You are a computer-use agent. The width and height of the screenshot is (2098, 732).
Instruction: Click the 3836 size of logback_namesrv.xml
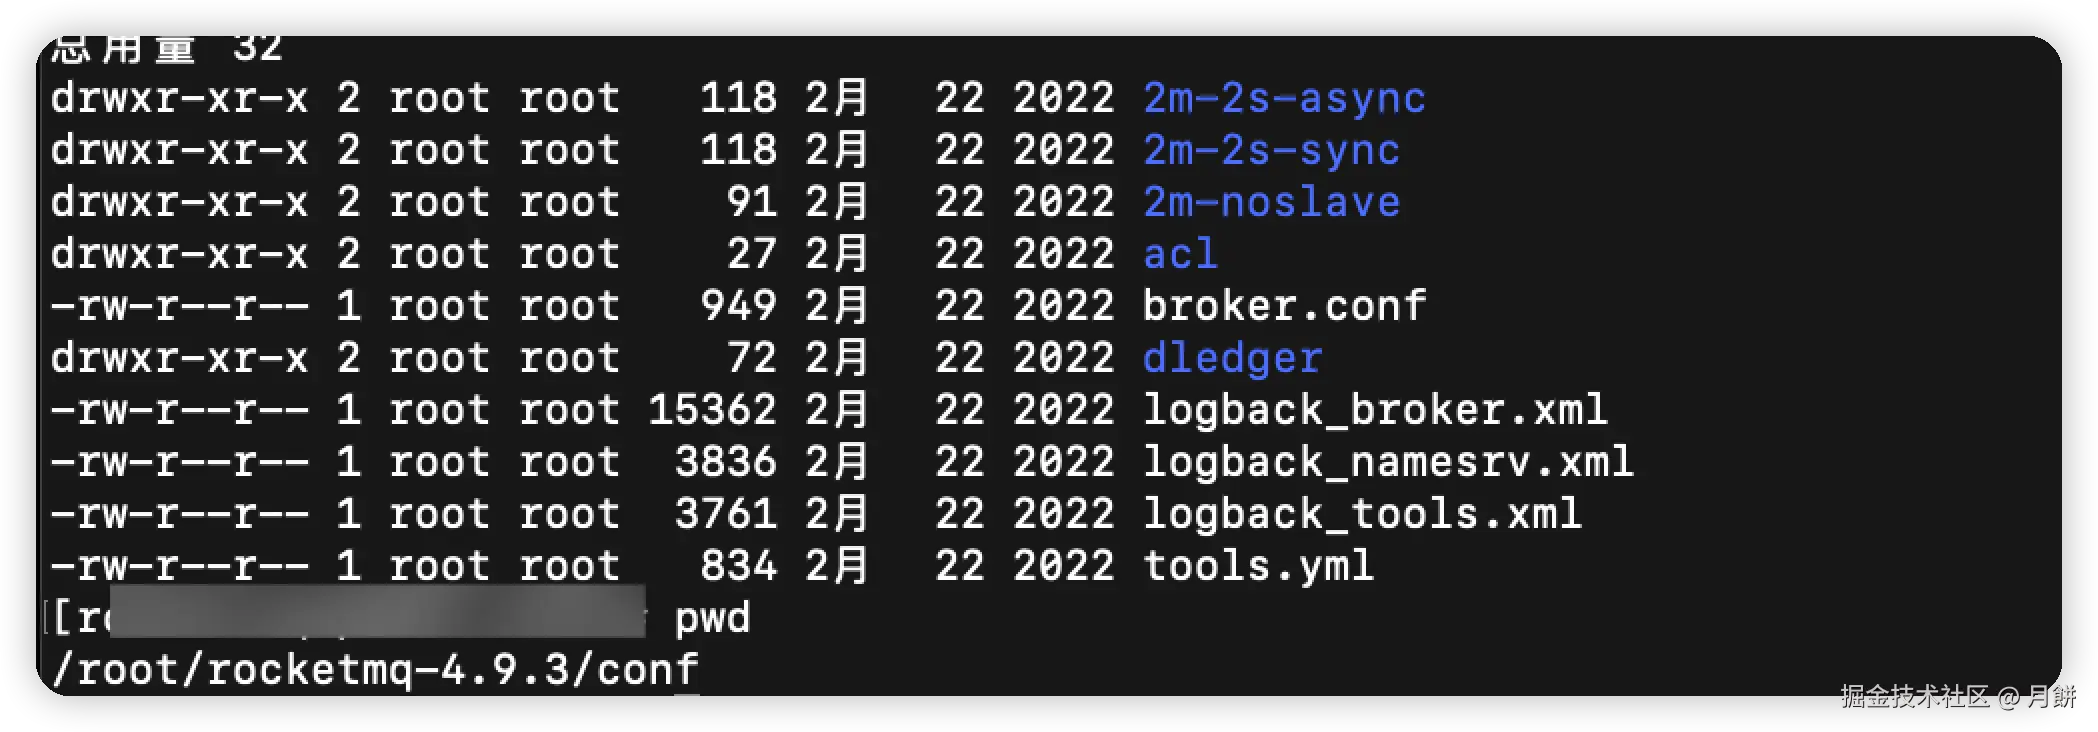(725, 462)
